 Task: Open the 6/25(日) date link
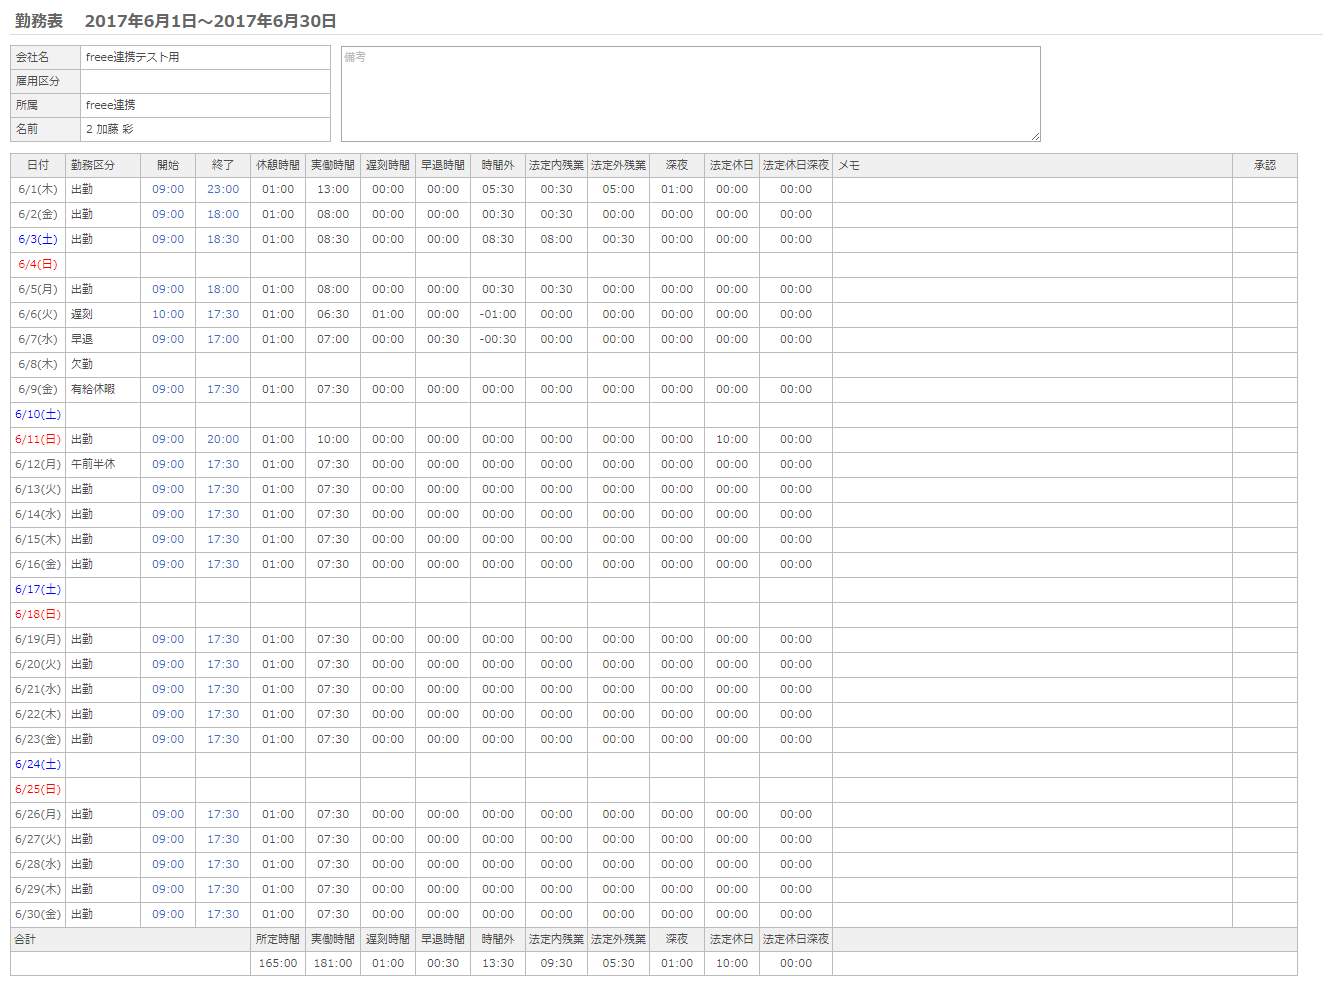(x=38, y=789)
